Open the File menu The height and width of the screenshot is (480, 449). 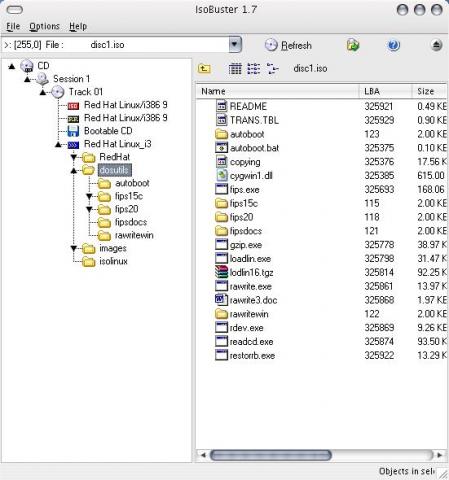pyautogui.click(x=13, y=26)
